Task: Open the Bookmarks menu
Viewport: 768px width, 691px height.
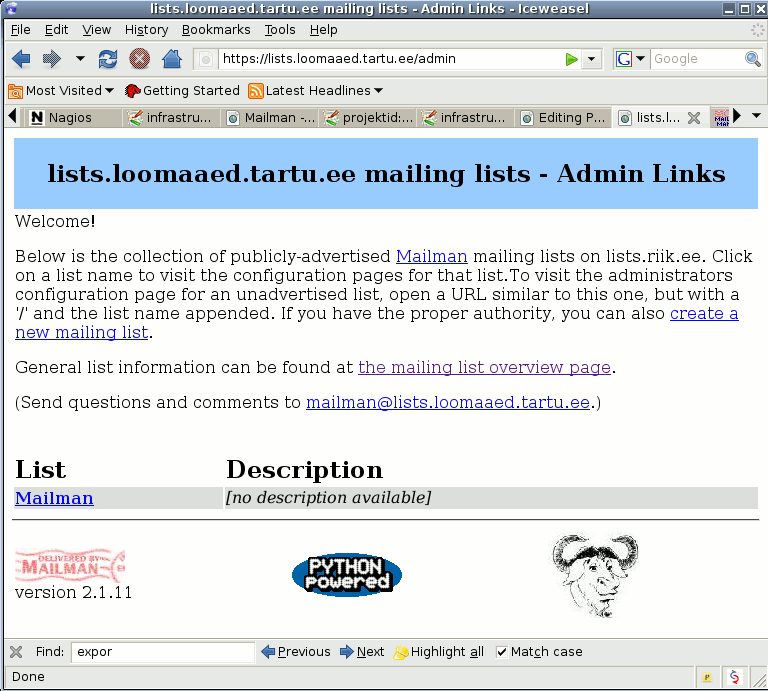Action: point(216,30)
